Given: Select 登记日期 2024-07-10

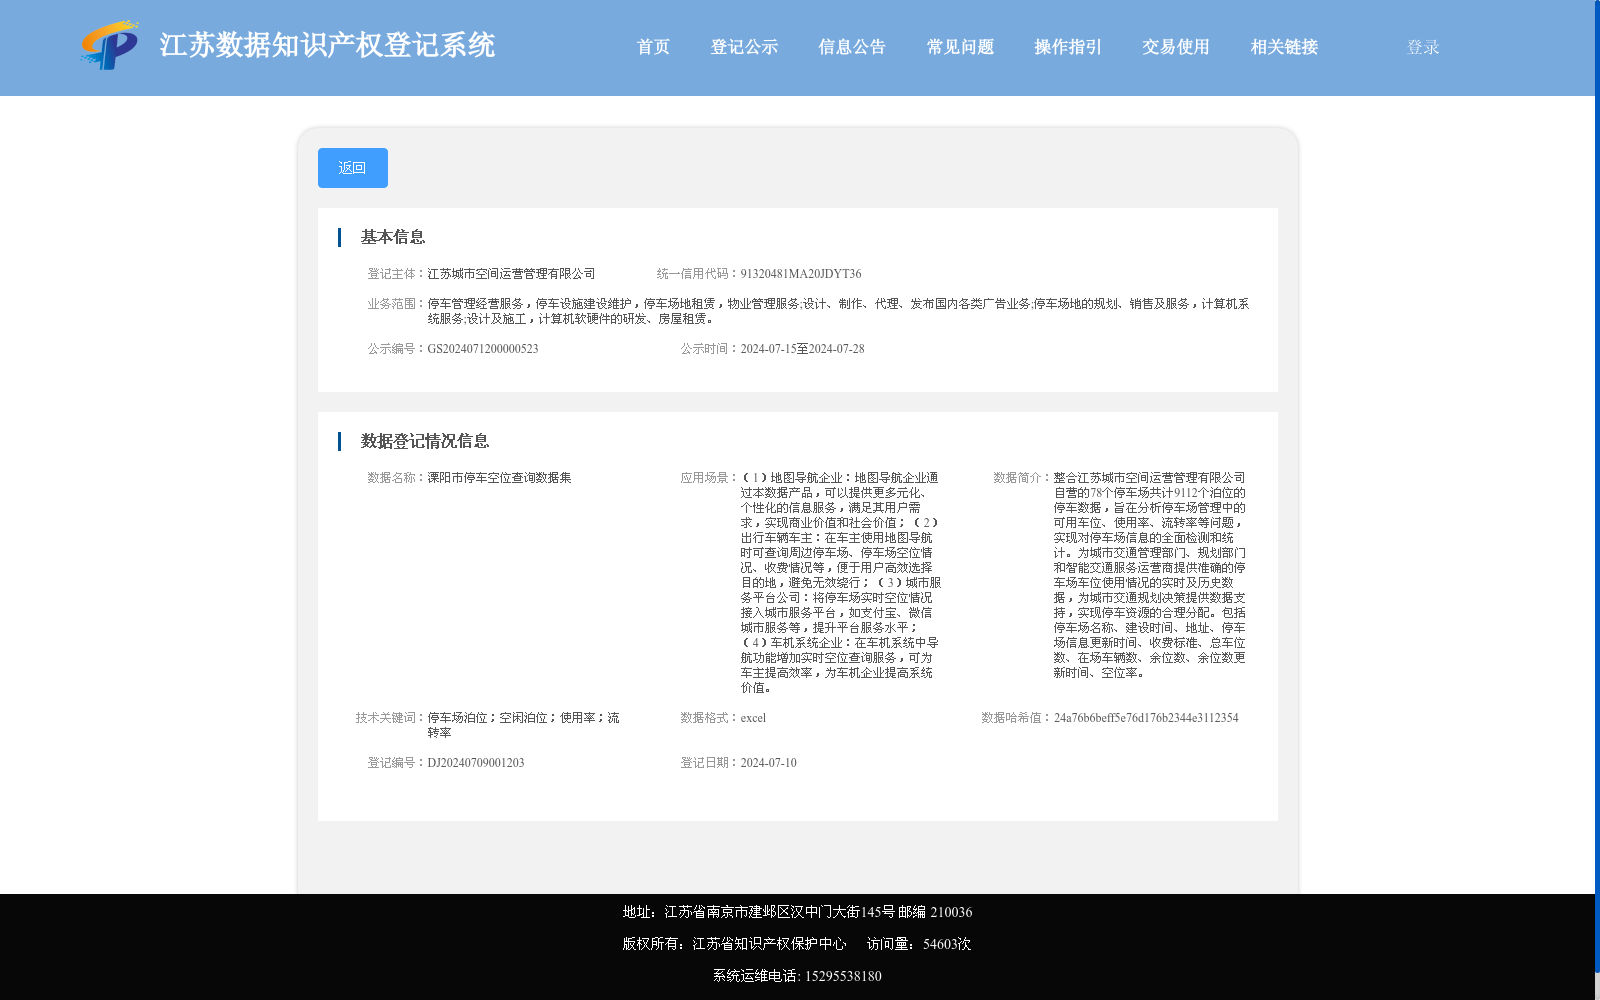Looking at the screenshot, I should coord(768,763).
